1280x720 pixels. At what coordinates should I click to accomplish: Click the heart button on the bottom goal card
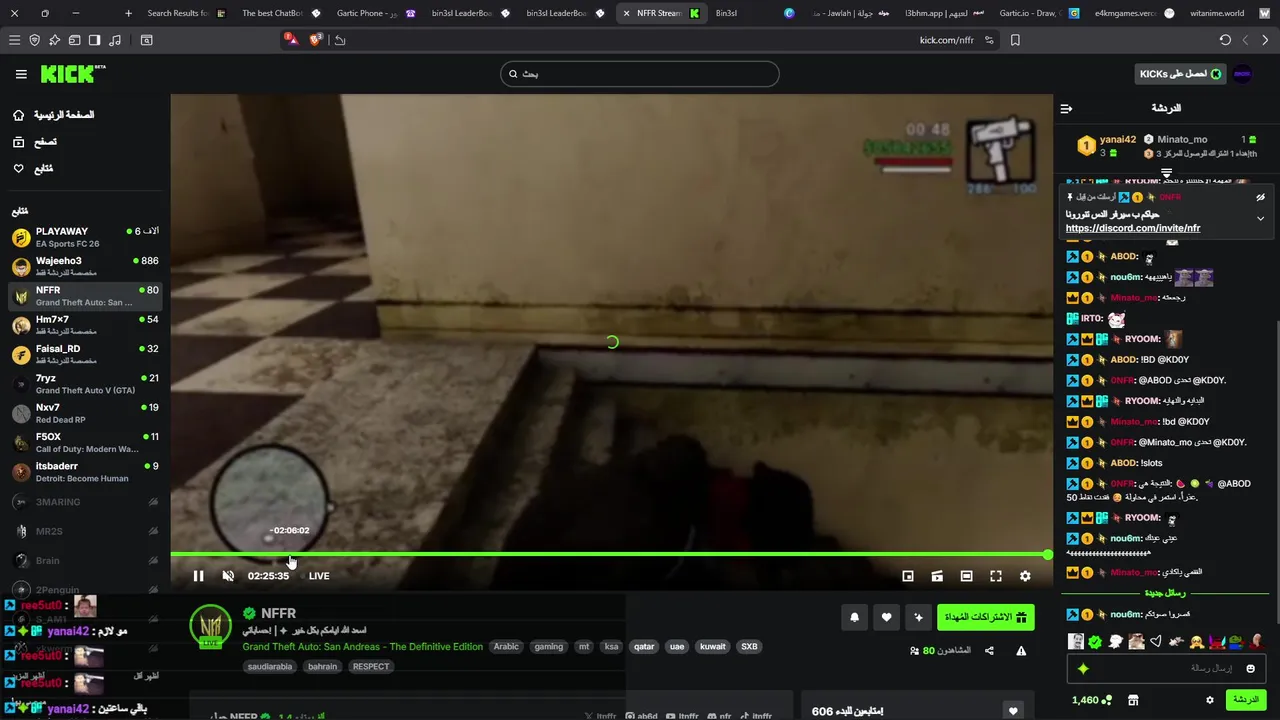[1013, 711]
